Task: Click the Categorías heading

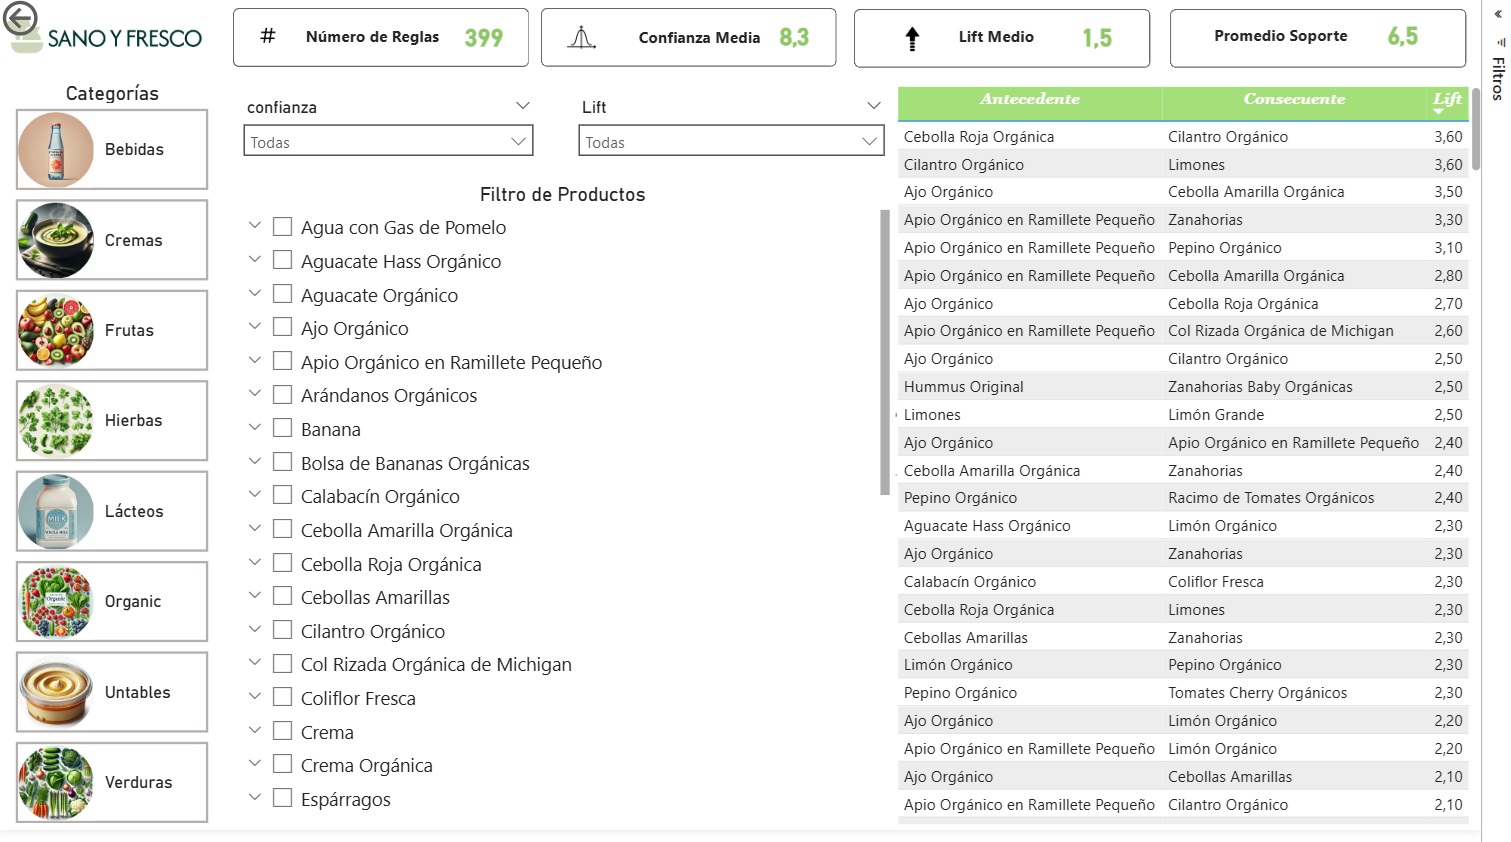Action: pos(112,93)
